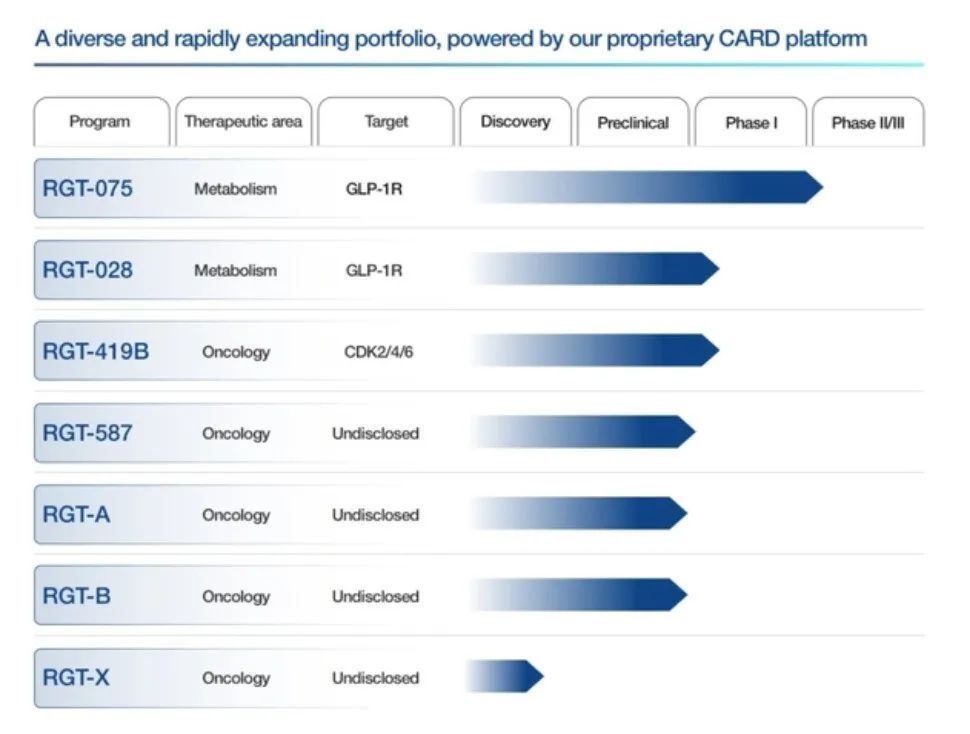
Task: Click the Target column header
Action: point(386,122)
